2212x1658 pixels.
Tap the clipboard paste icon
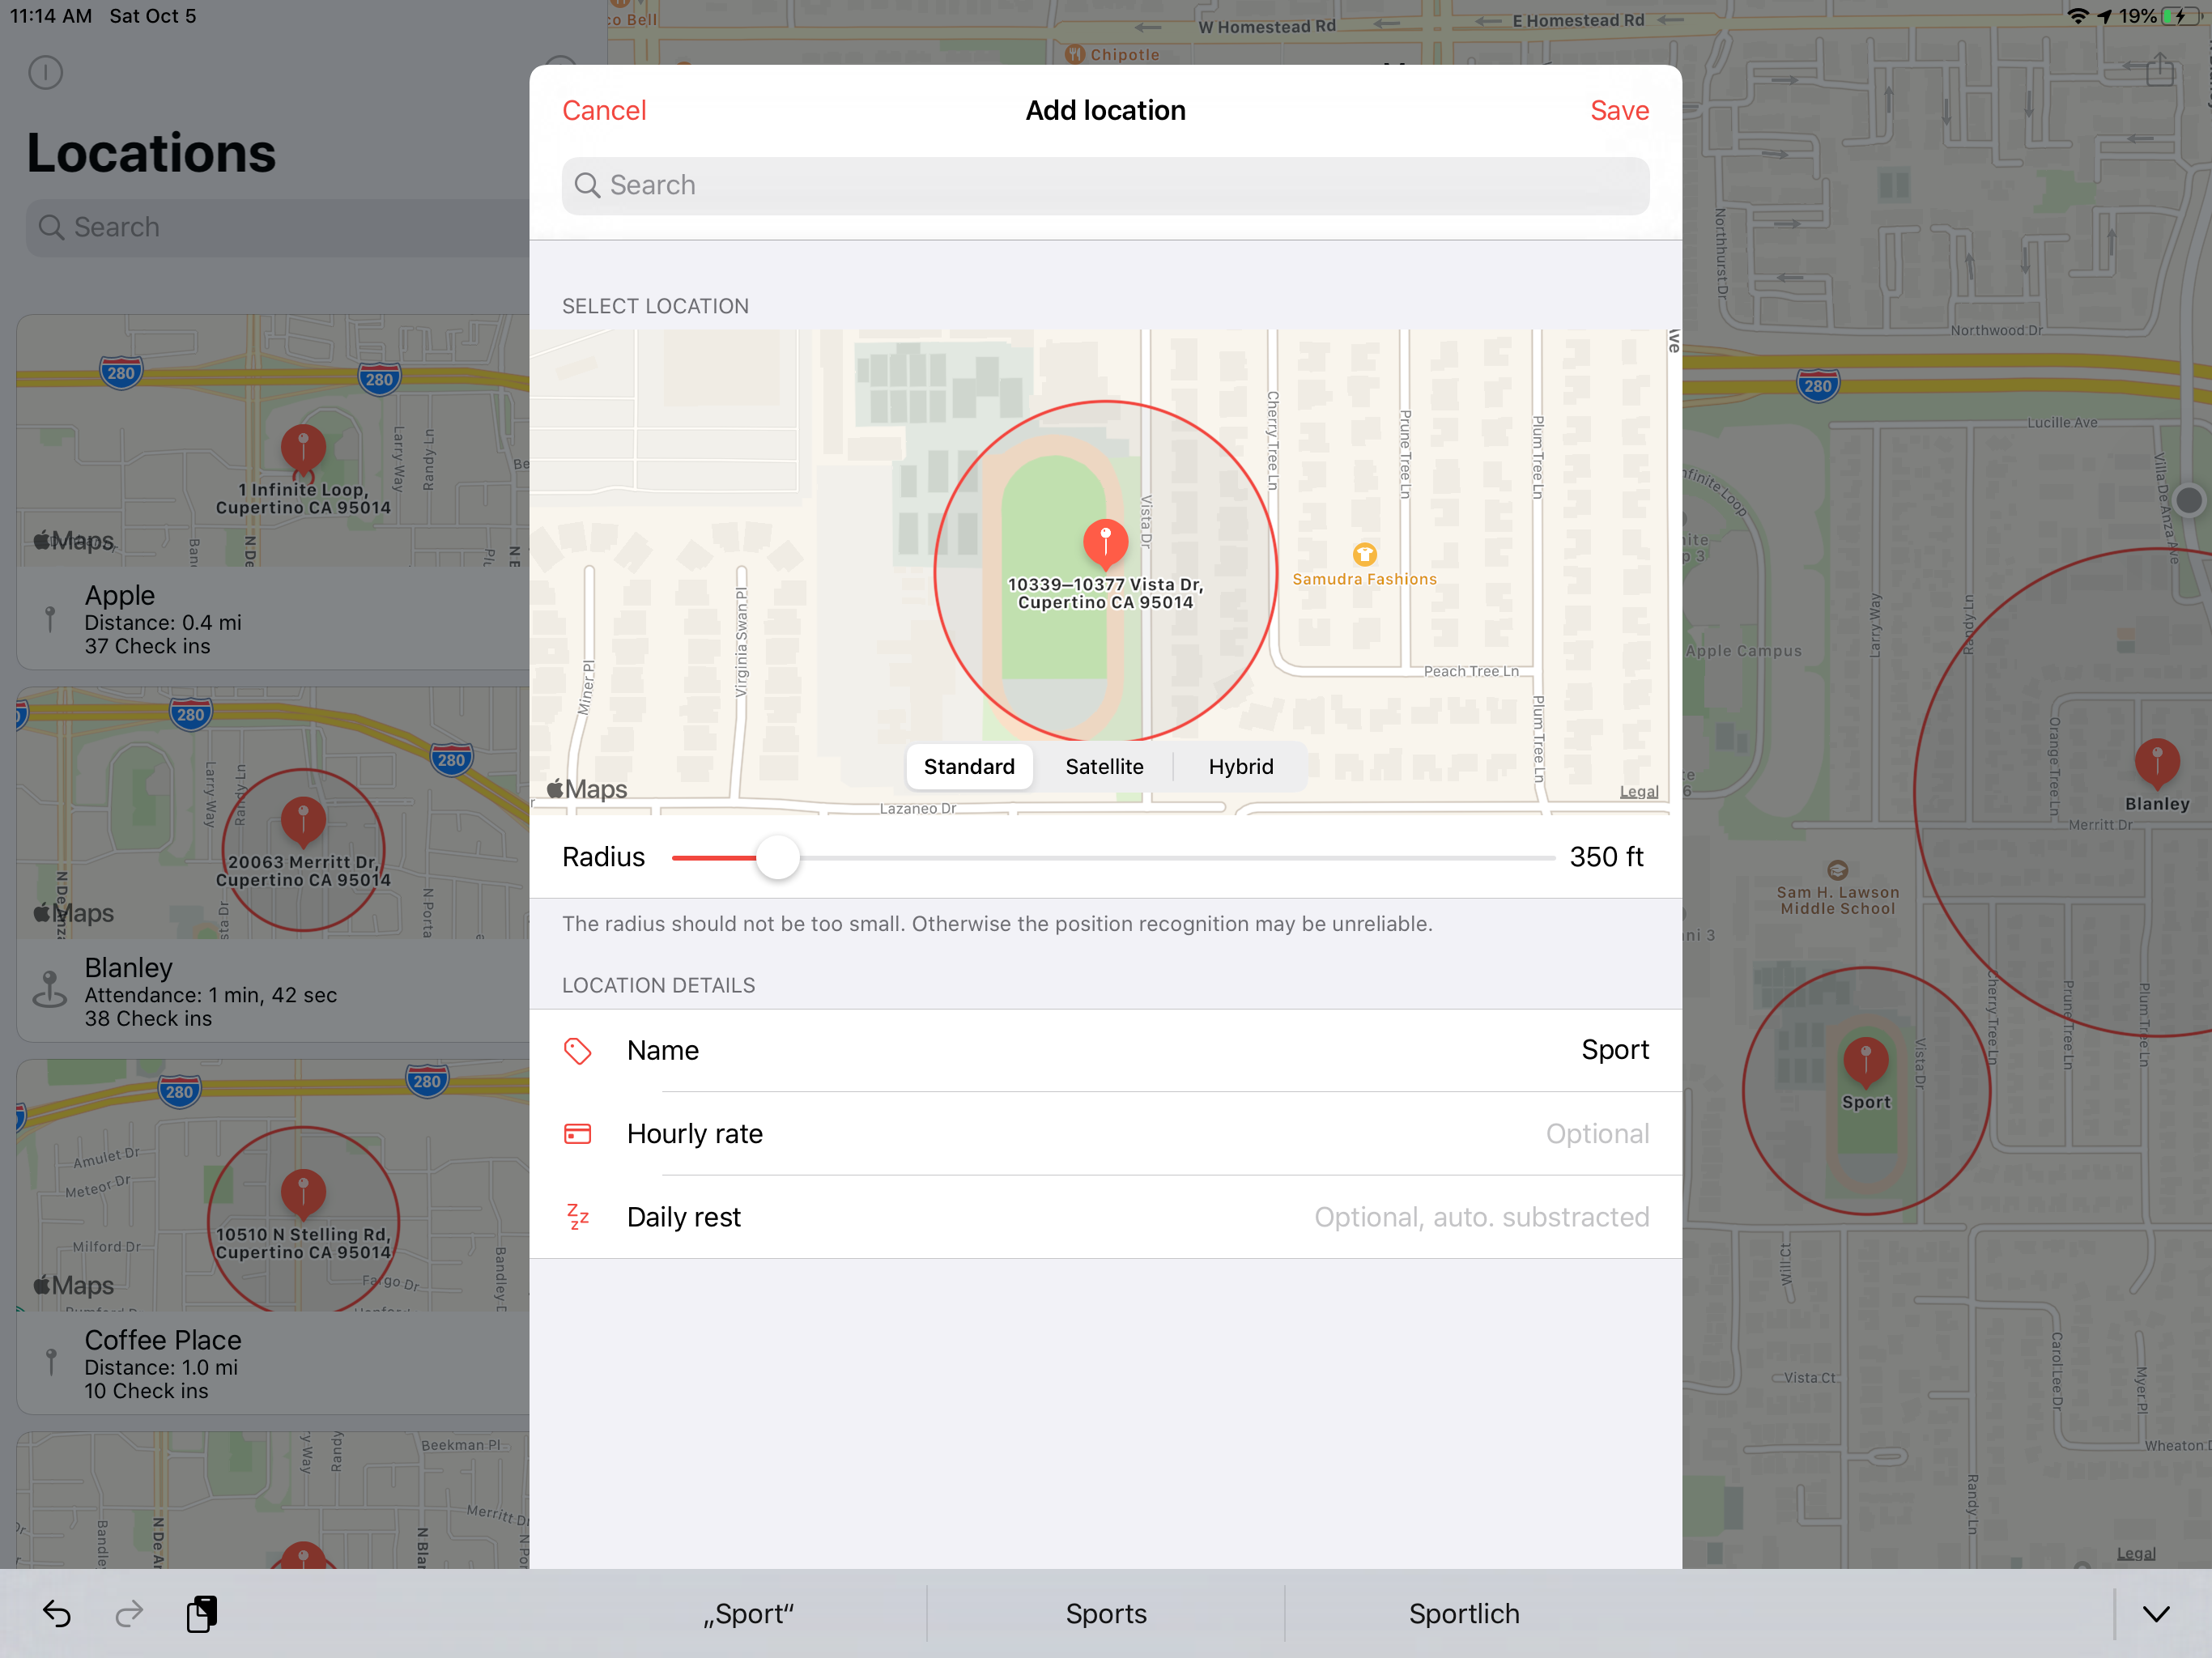click(x=202, y=1613)
